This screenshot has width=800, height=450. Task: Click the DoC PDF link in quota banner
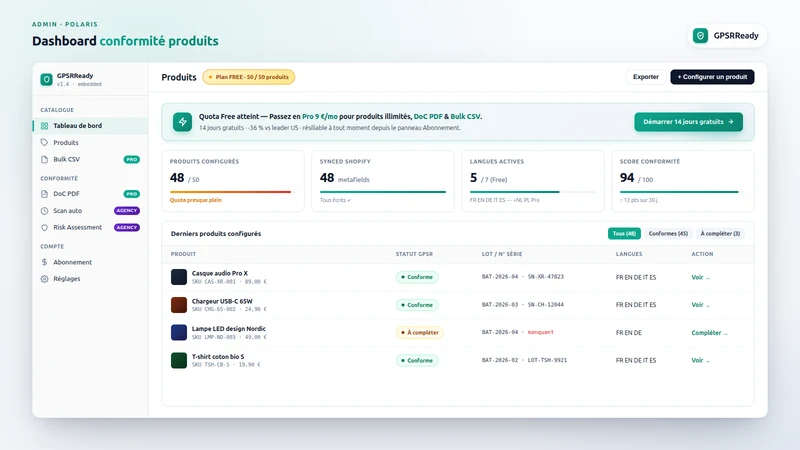(428, 116)
